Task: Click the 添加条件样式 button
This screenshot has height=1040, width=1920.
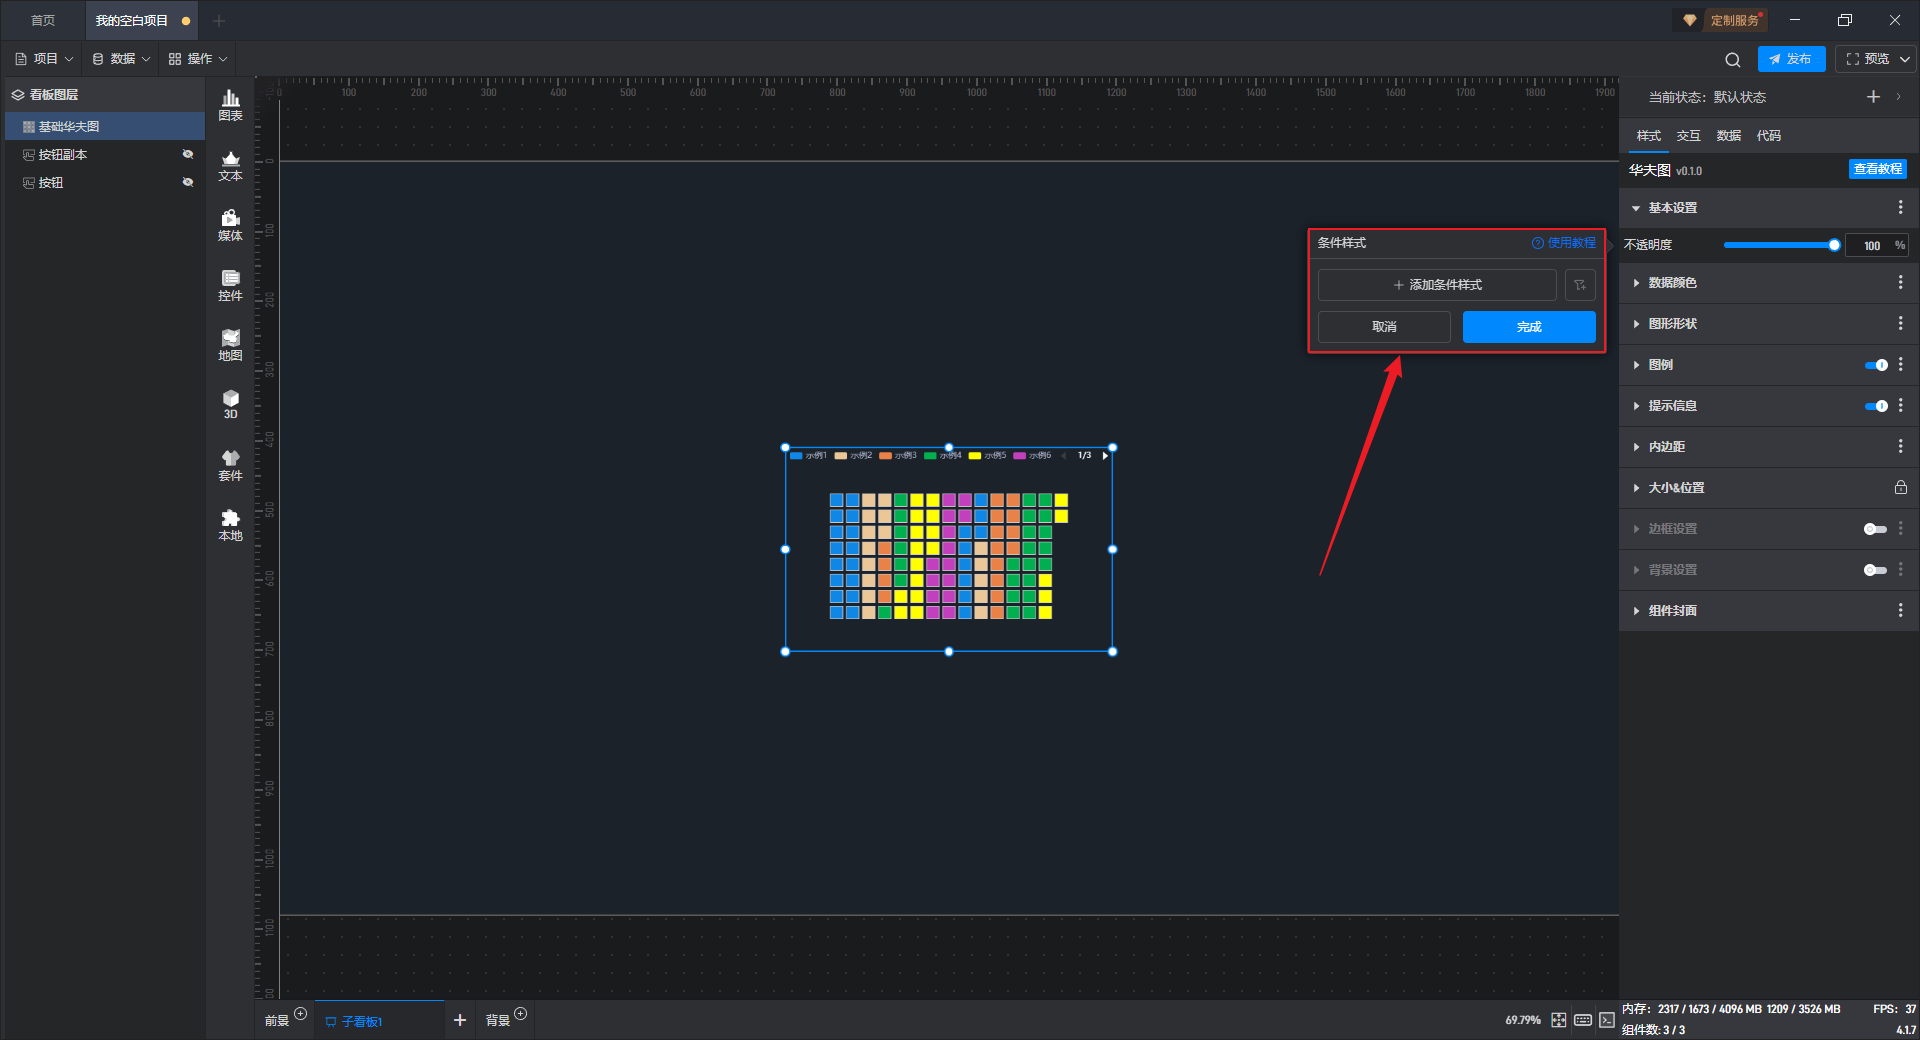Action: point(1437,285)
